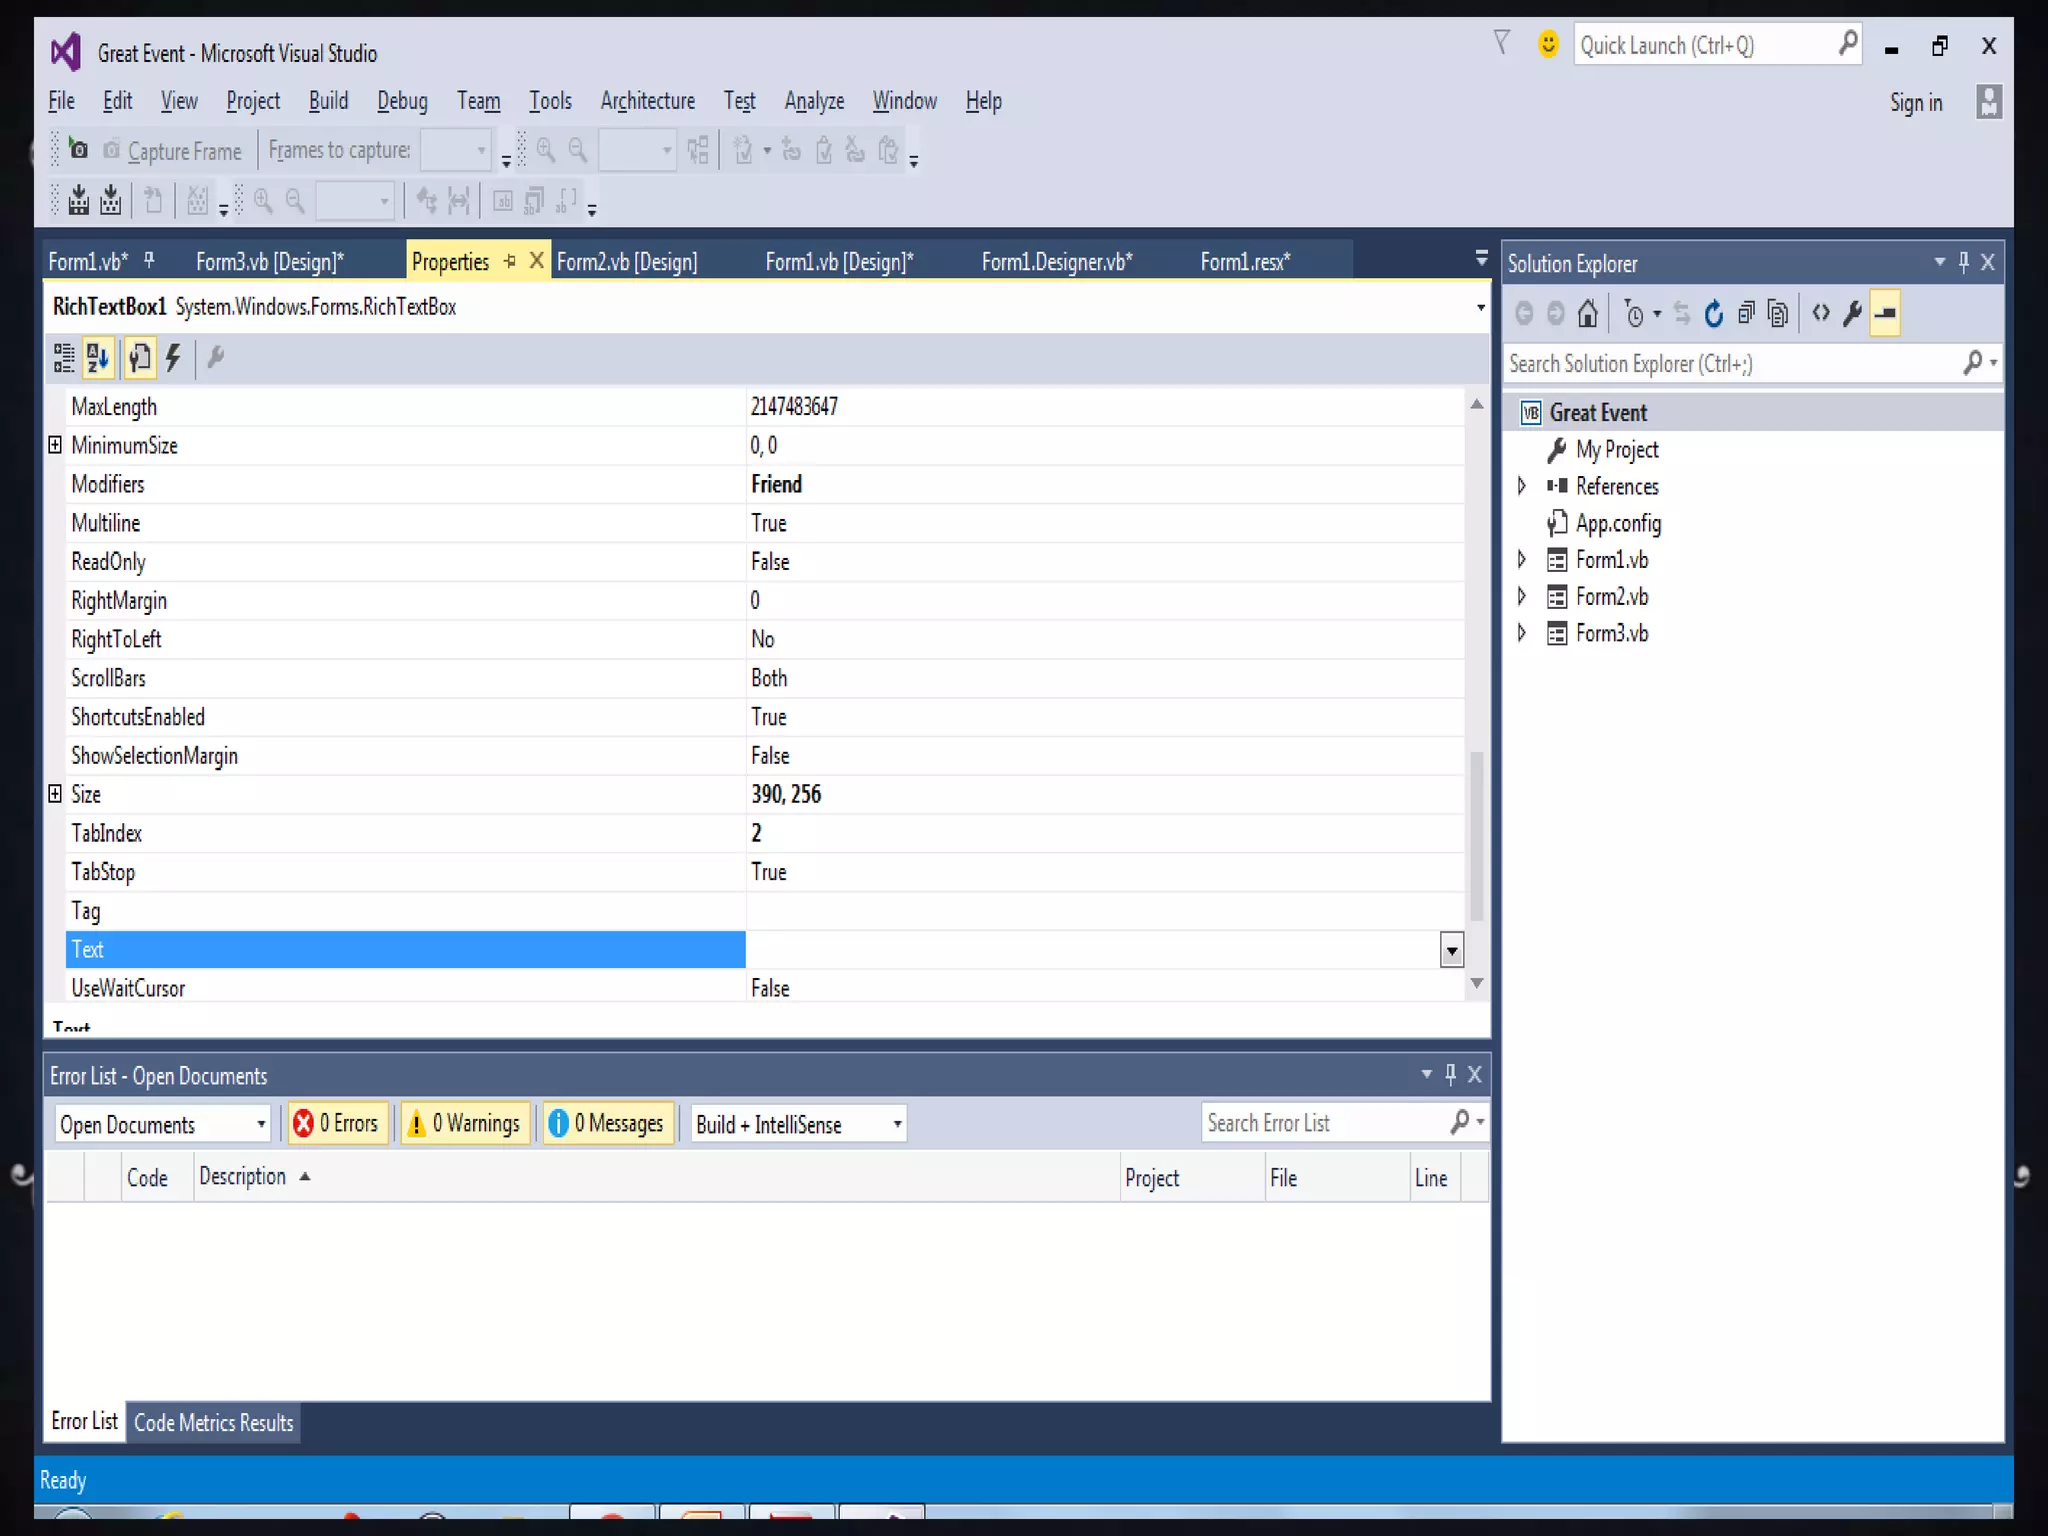Click the feedback smiley face icon
This screenshot has width=2048, height=1536.
coord(1547,45)
